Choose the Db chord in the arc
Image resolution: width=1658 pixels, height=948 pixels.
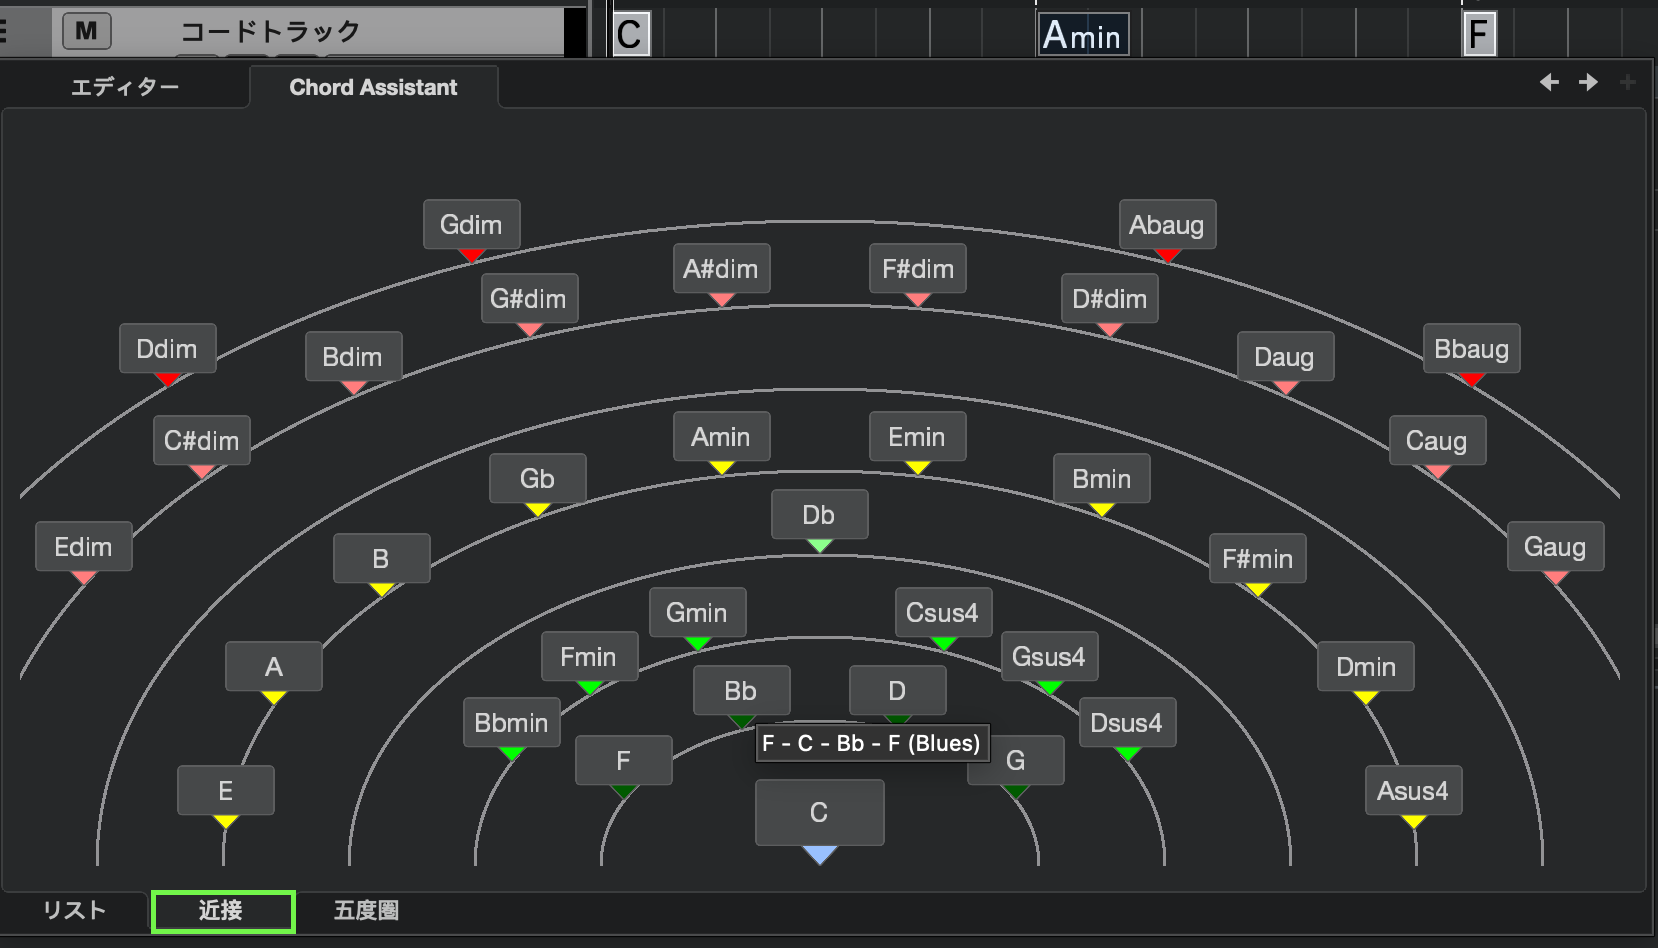(819, 515)
